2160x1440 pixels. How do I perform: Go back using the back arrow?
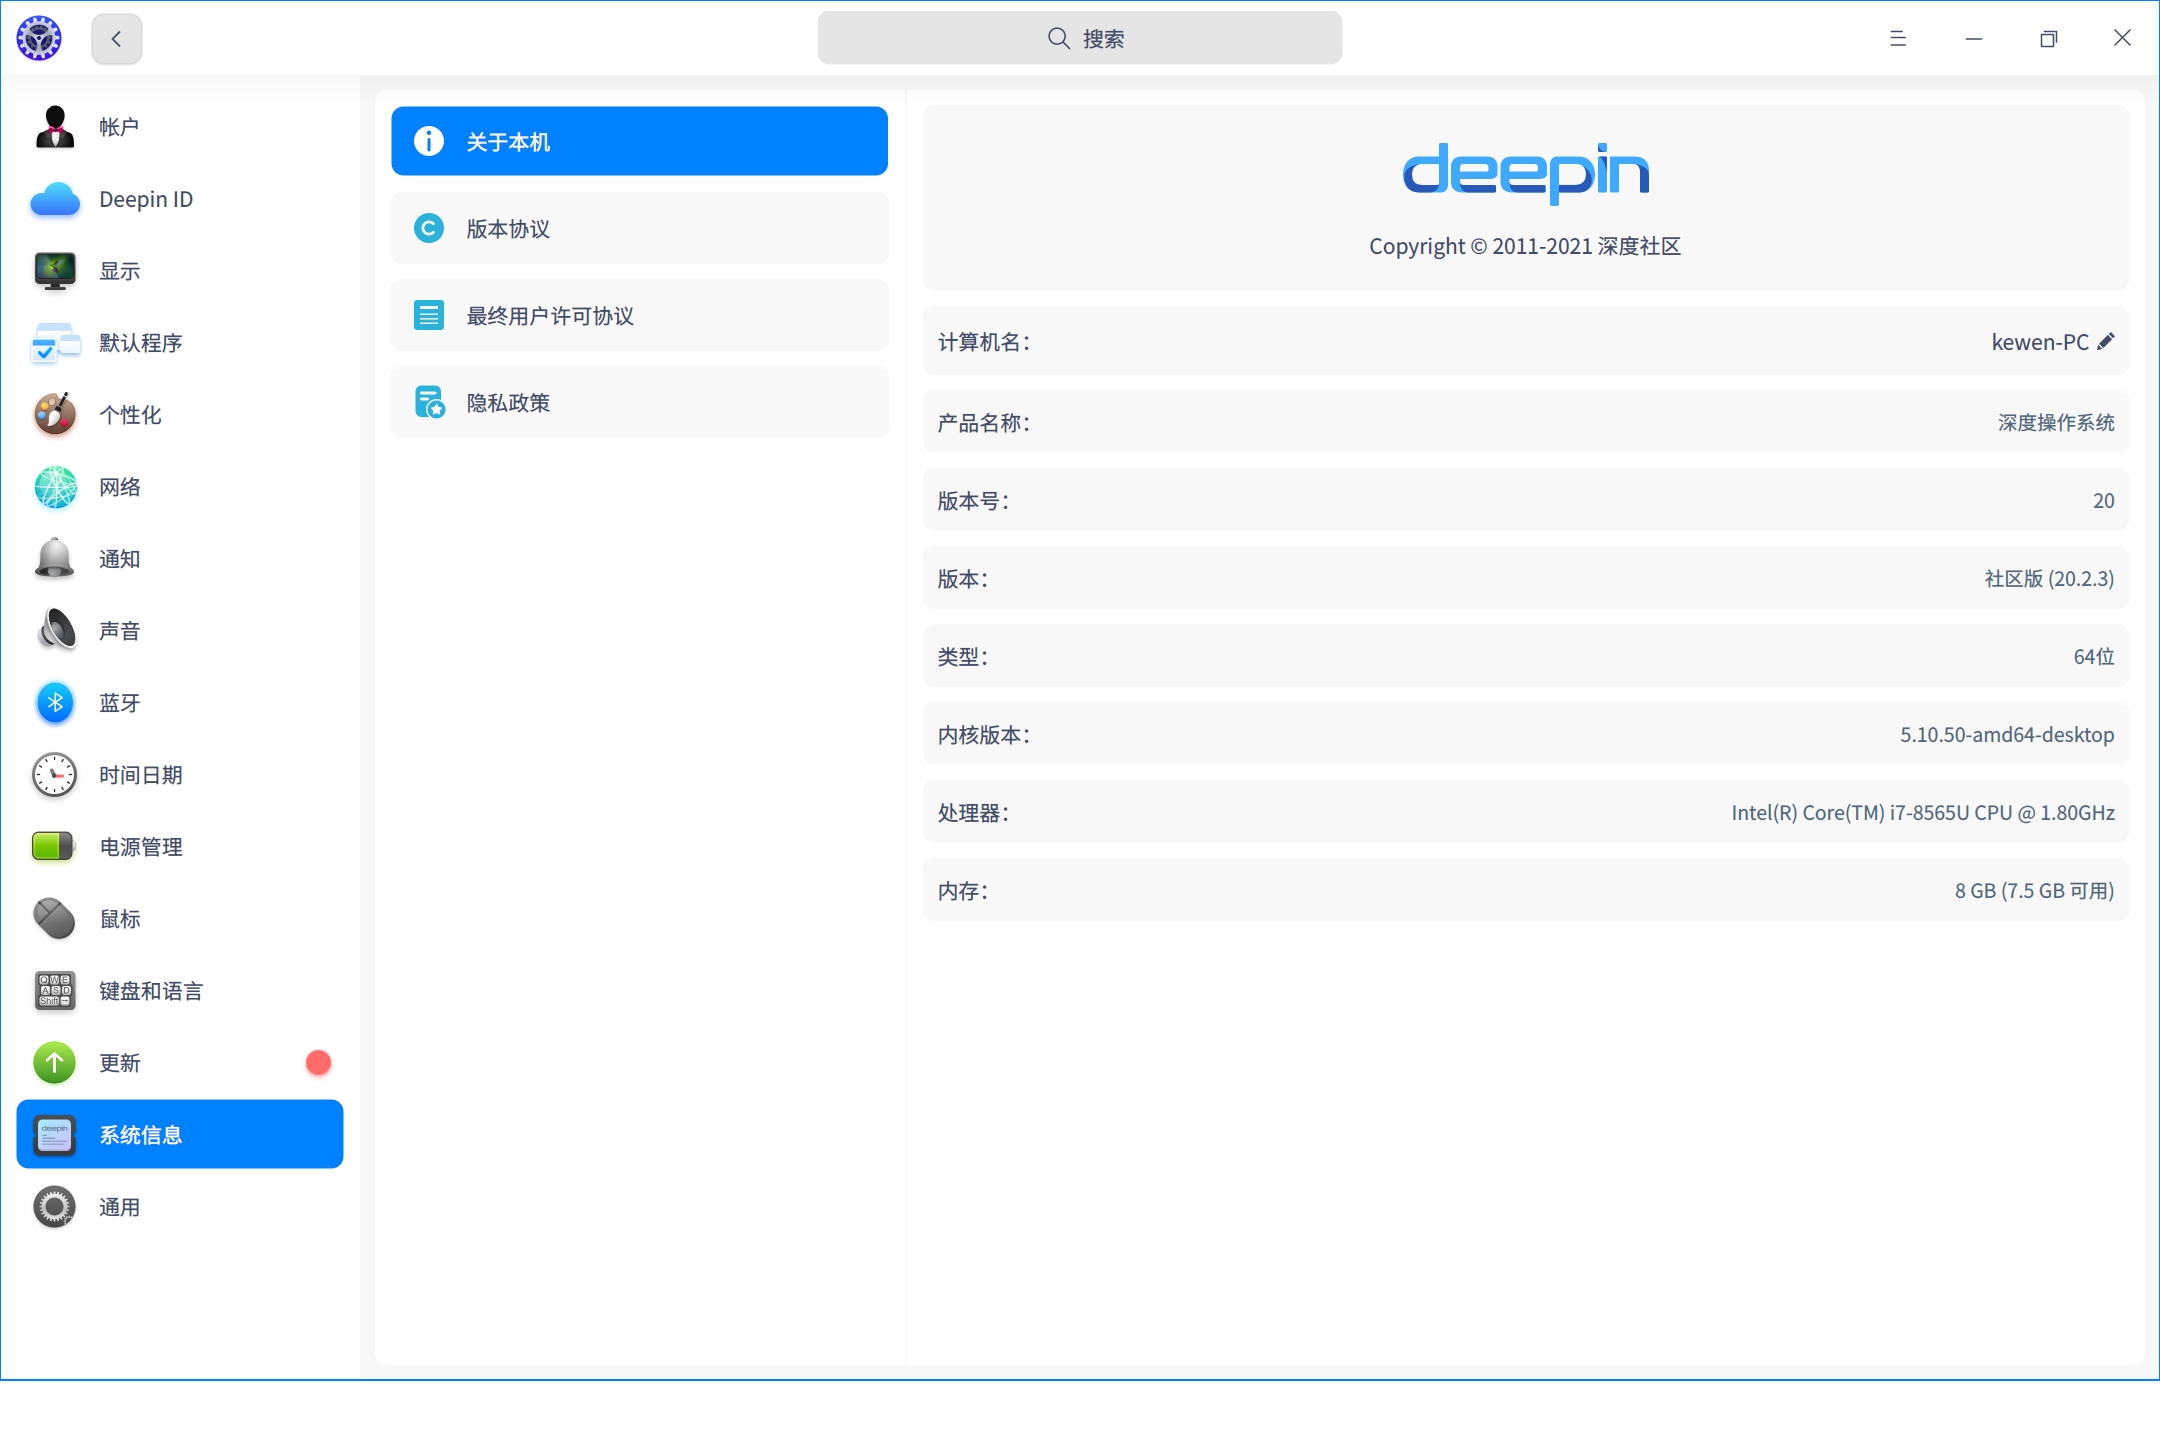(117, 39)
